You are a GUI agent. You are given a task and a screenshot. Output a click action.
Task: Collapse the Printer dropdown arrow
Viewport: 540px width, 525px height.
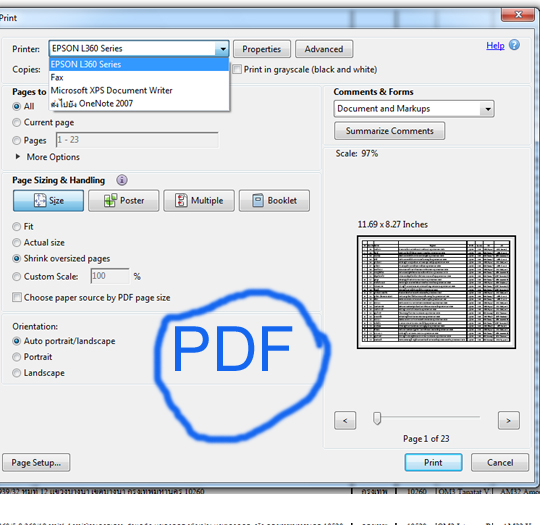[222, 49]
